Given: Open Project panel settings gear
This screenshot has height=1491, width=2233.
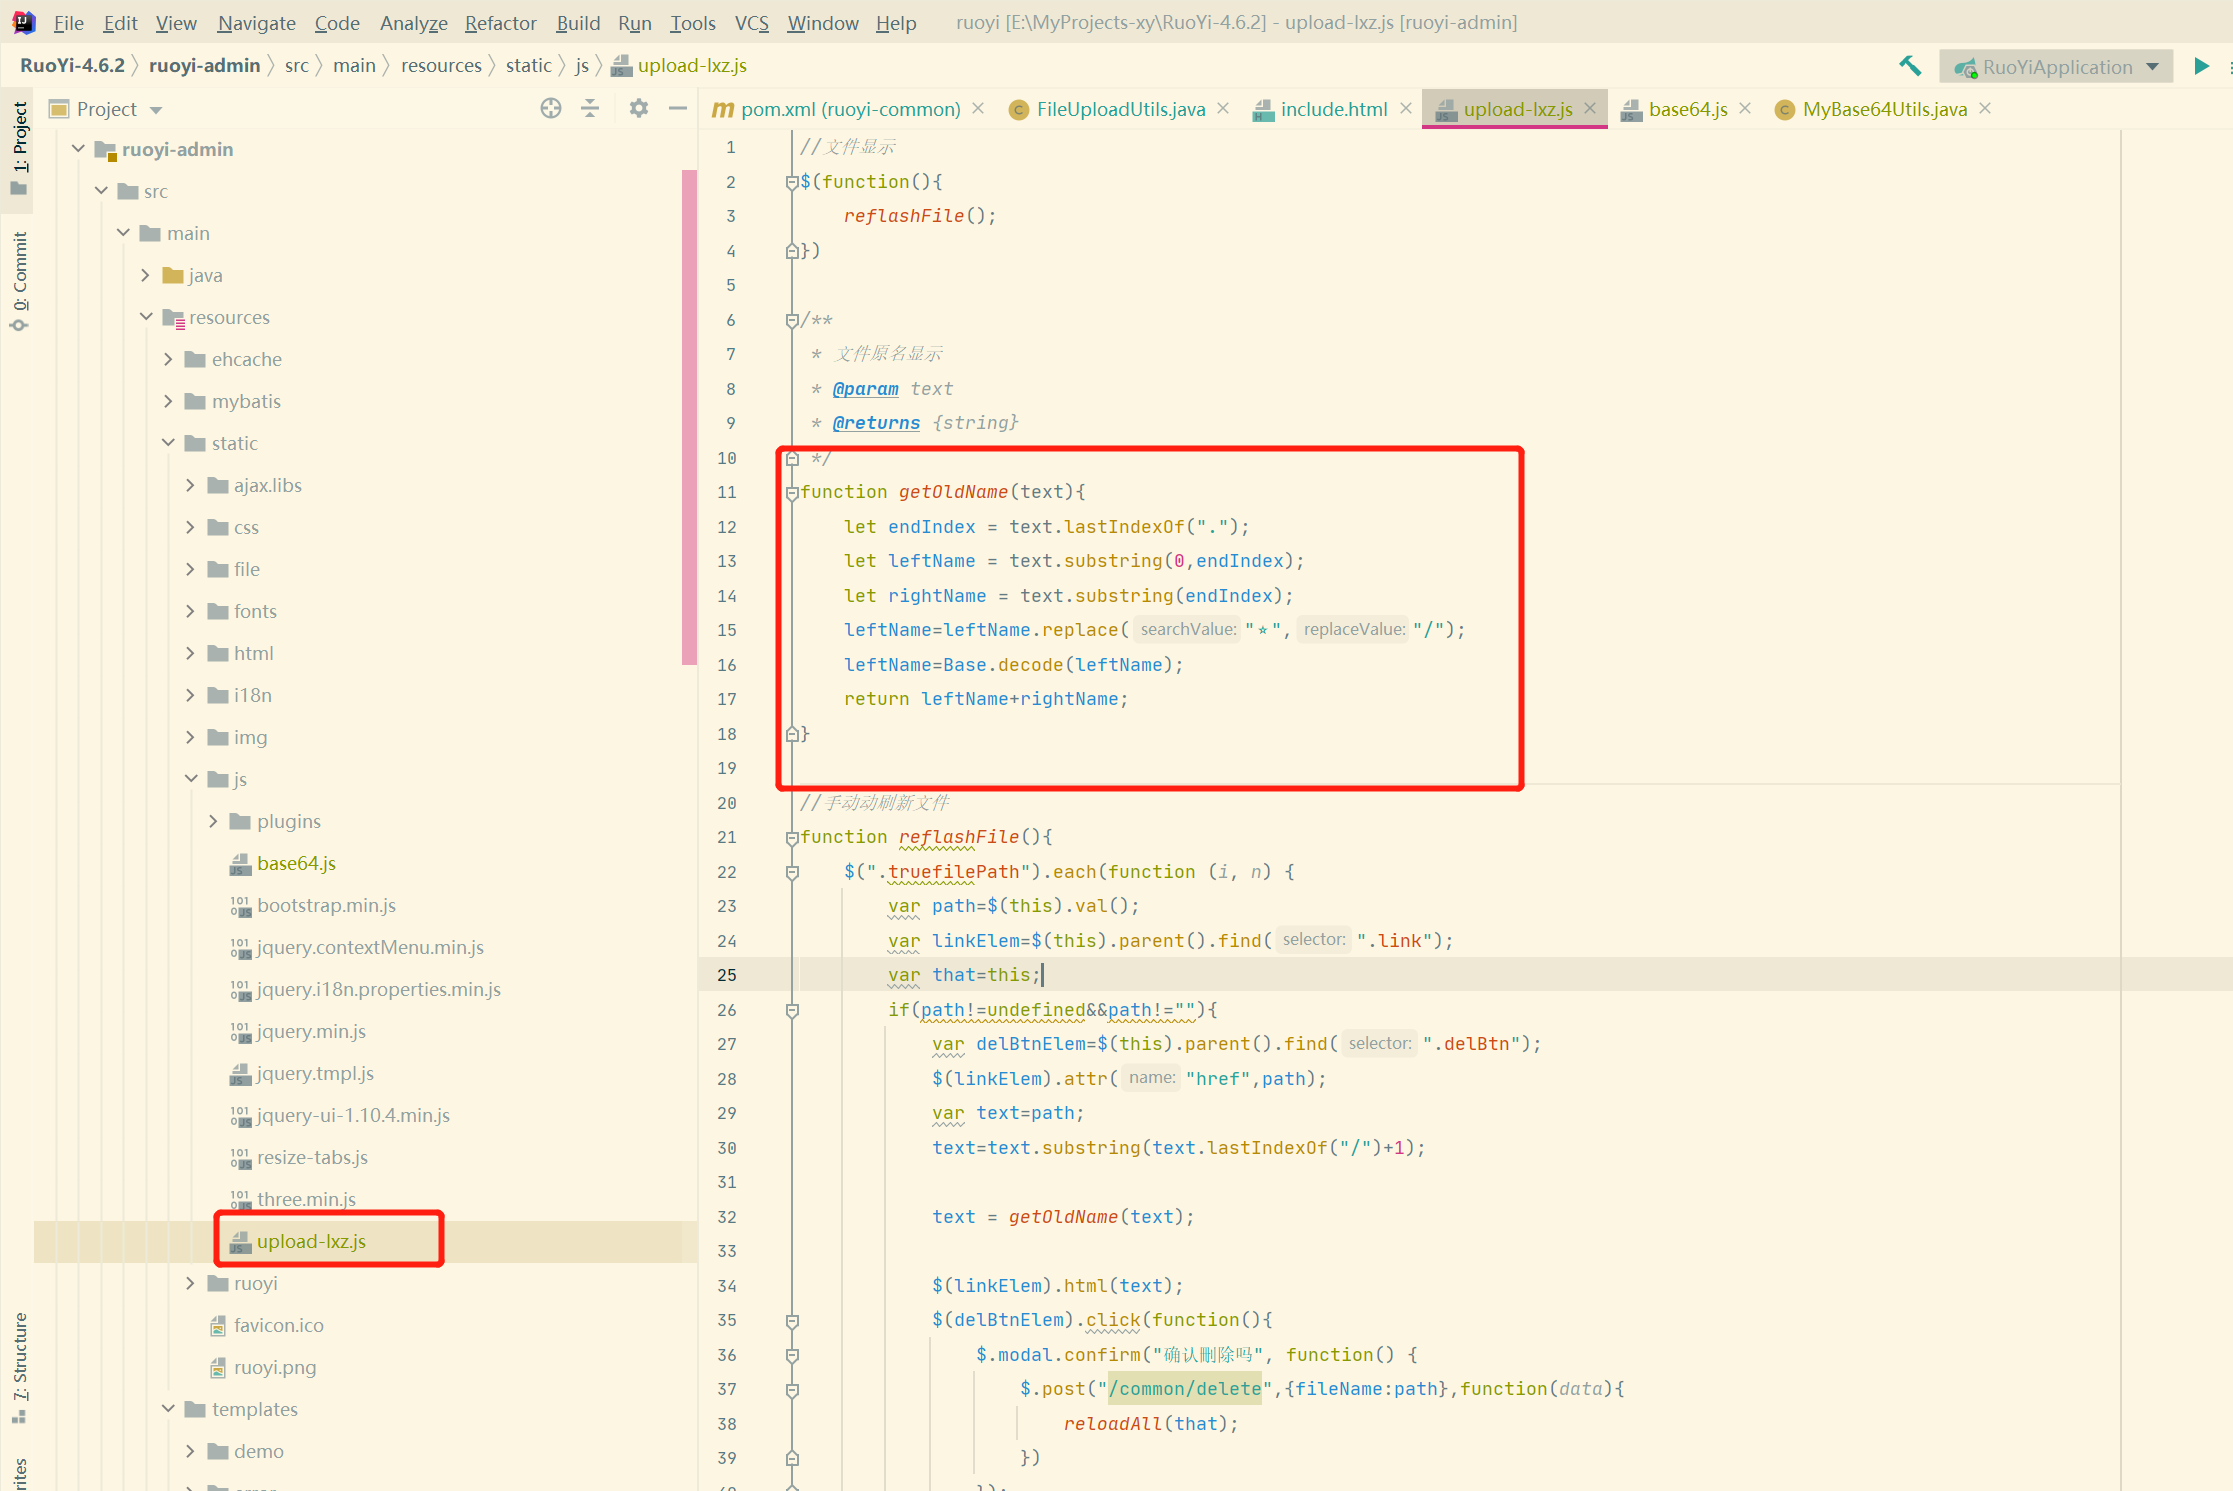Looking at the screenshot, I should [x=638, y=108].
